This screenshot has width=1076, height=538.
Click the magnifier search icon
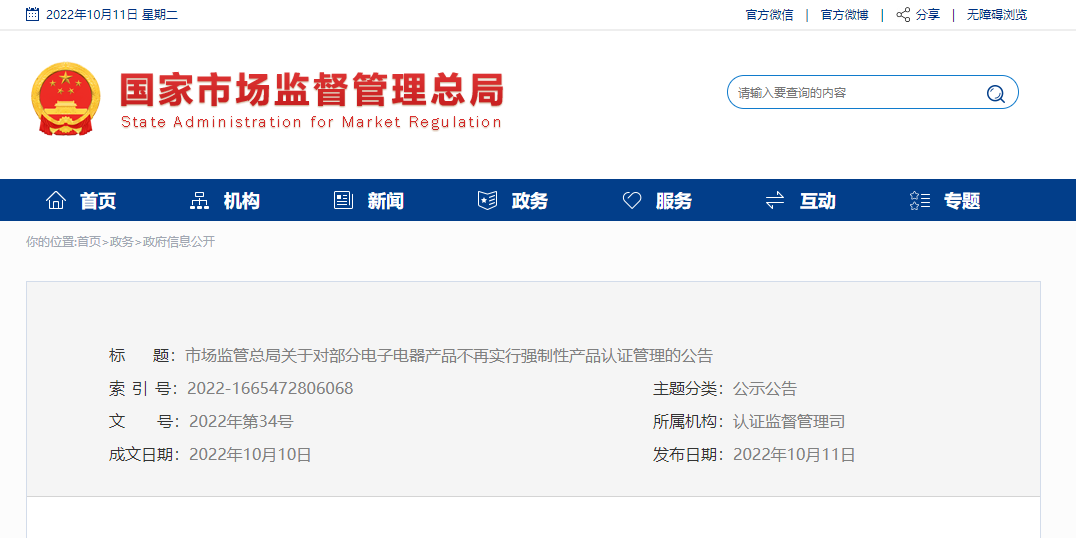[995, 93]
